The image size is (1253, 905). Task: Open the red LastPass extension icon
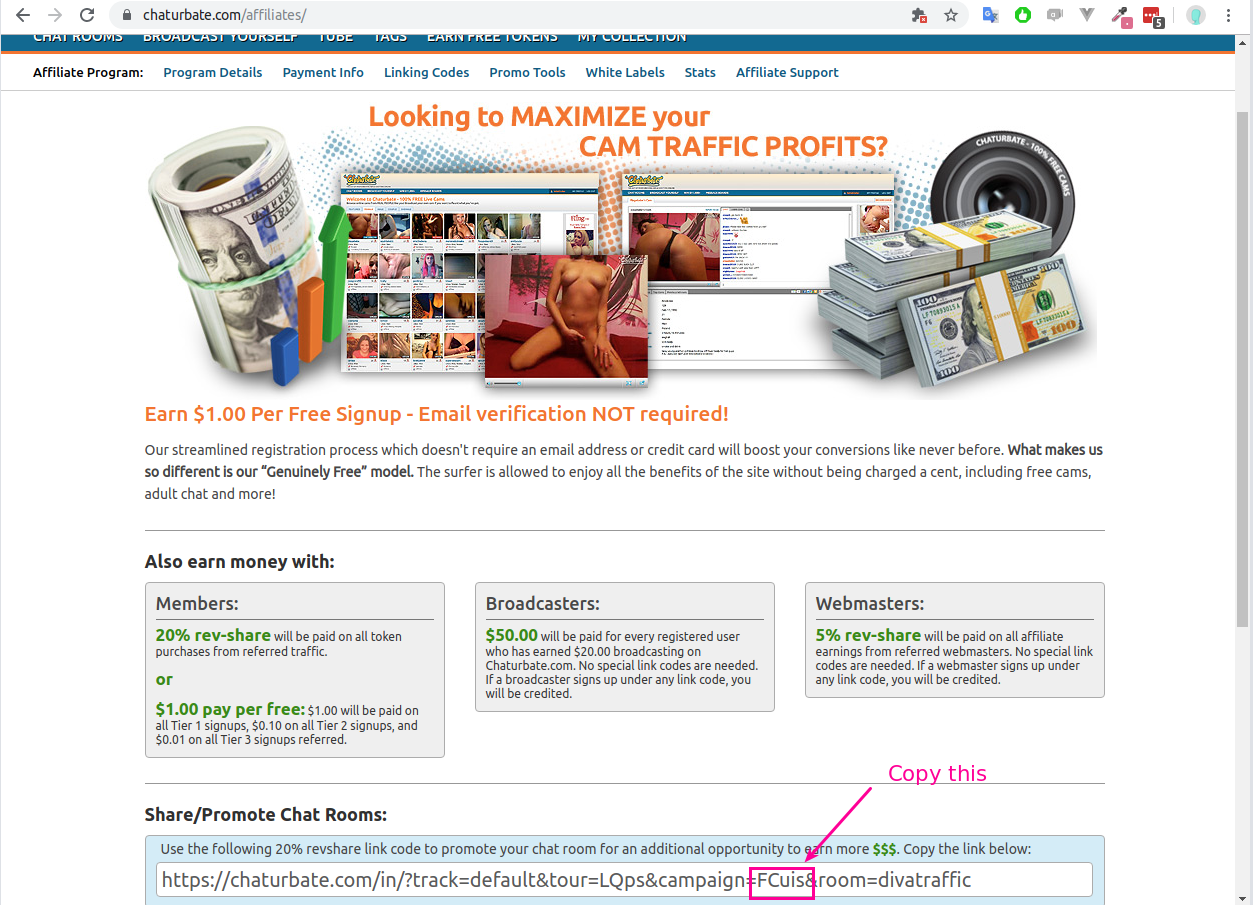click(1152, 16)
